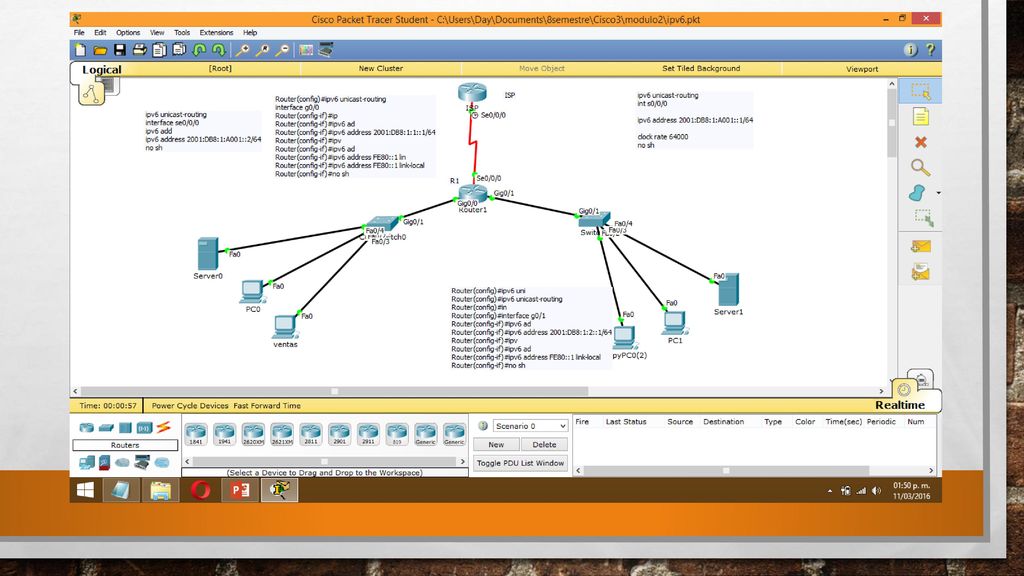Pick the 1941 router model

pos(225,434)
